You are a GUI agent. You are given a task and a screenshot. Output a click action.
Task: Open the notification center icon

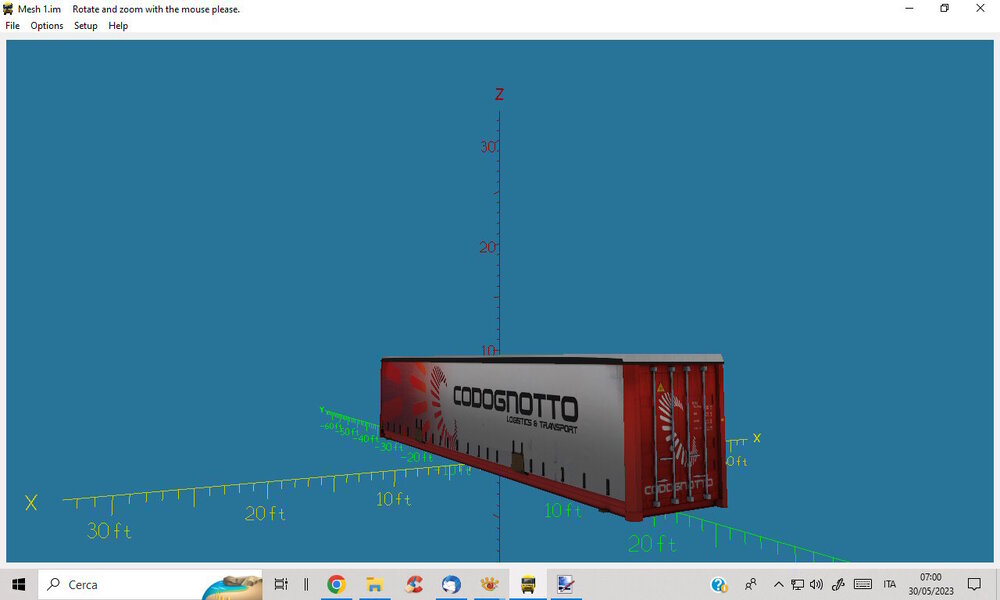[974, 584]
